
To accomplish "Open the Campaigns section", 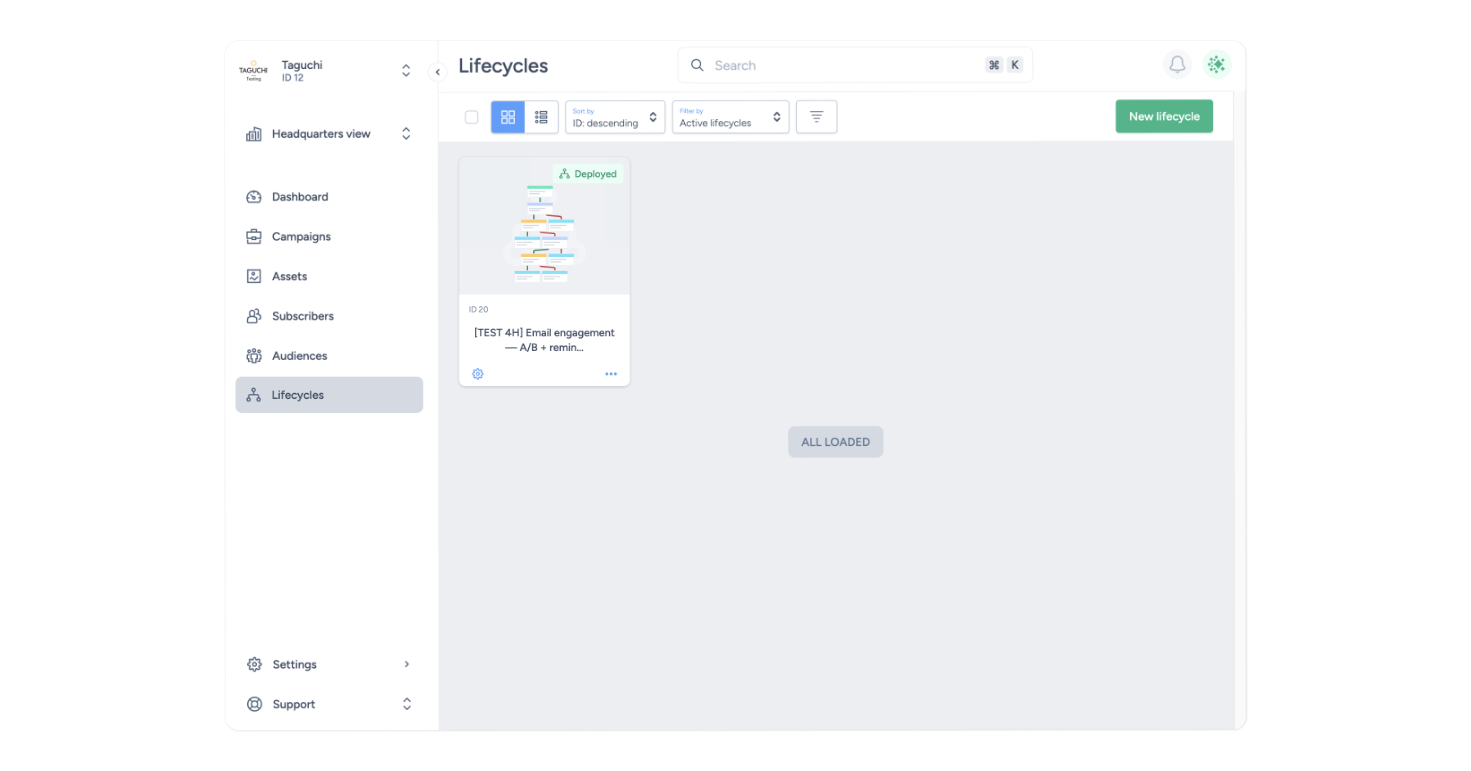I will (329, 237).
